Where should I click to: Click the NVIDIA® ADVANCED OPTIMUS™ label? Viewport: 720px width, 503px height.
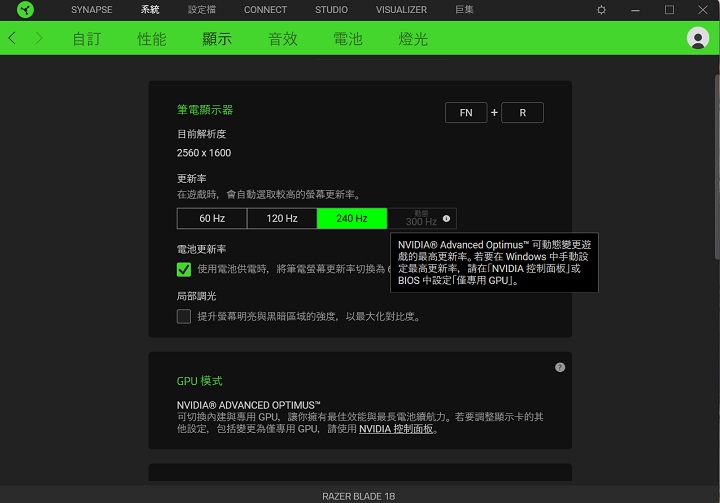click(248, 405)
